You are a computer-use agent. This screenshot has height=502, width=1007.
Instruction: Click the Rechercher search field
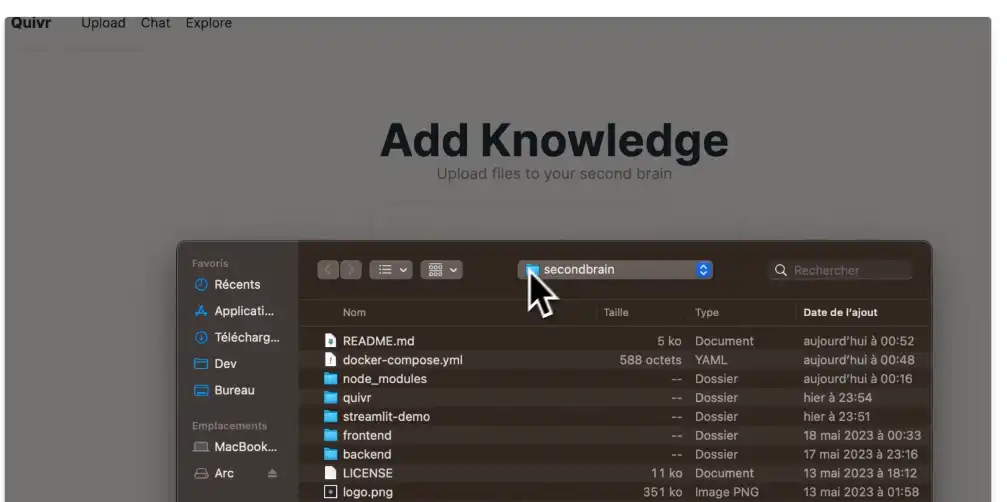[x=840, y=270]
